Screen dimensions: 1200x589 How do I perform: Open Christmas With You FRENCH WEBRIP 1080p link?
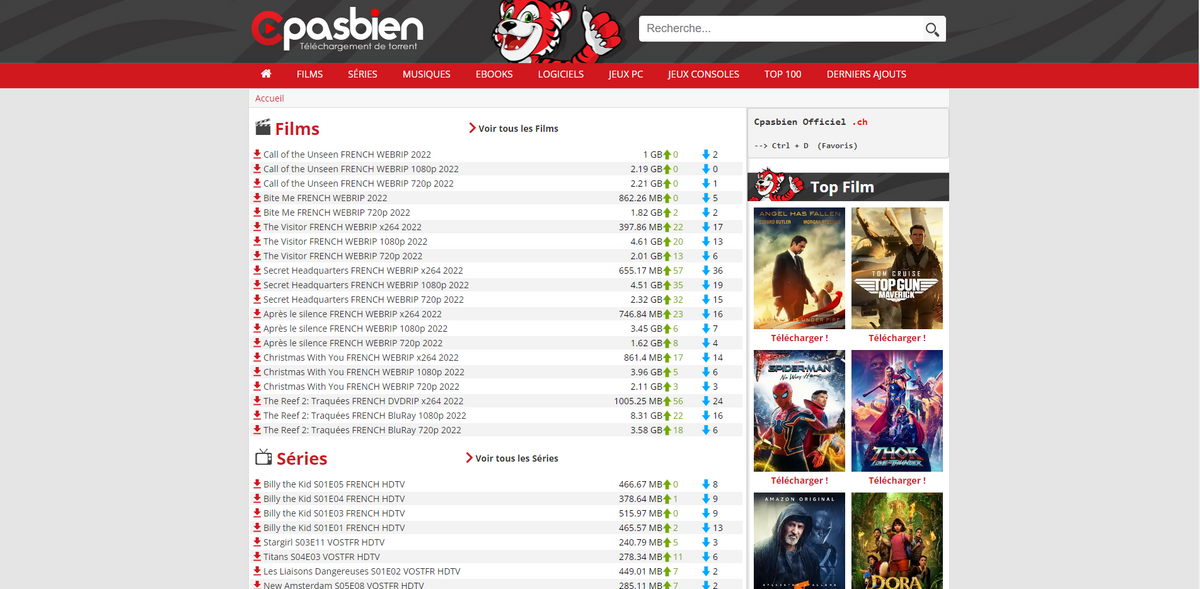coord(363,372)
